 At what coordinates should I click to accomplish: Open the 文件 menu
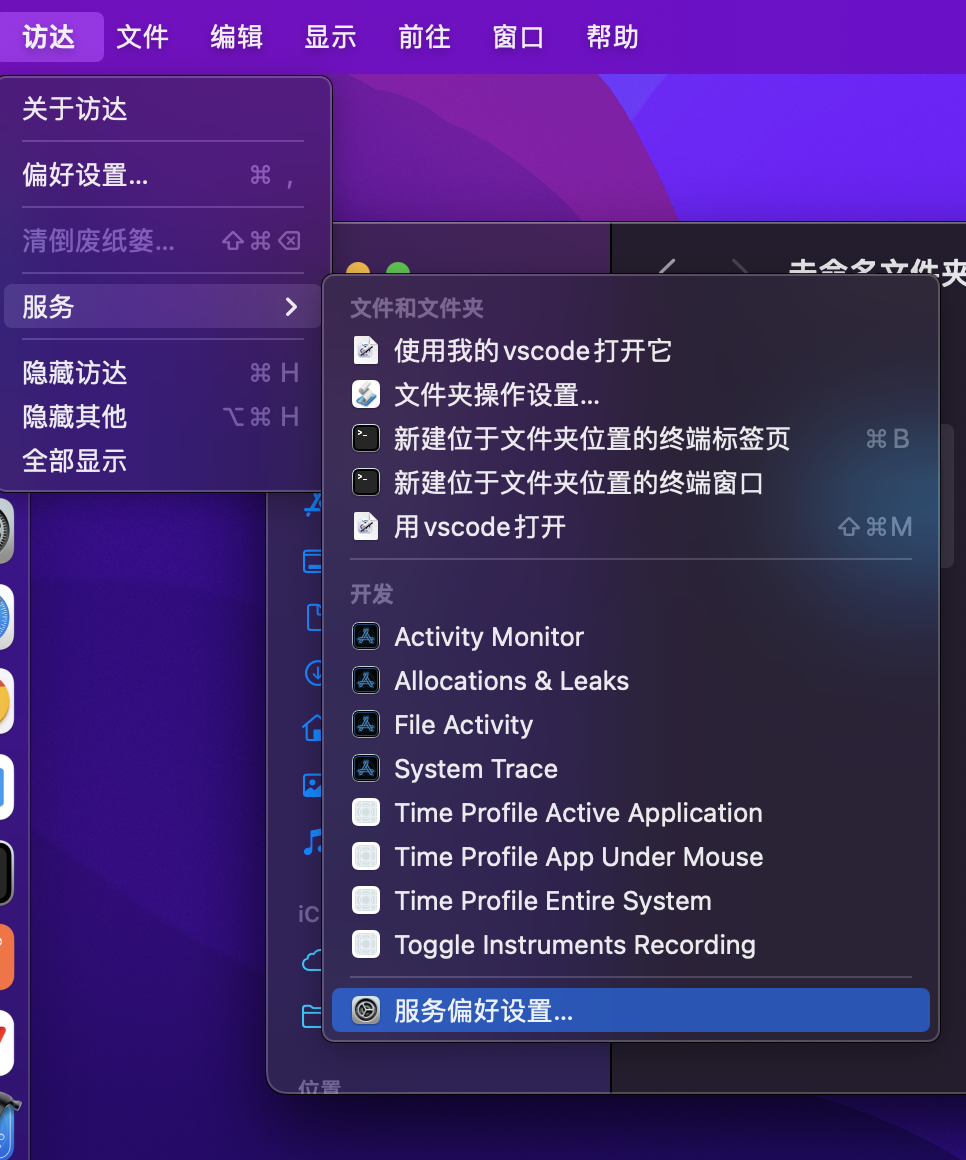point(142,36)
